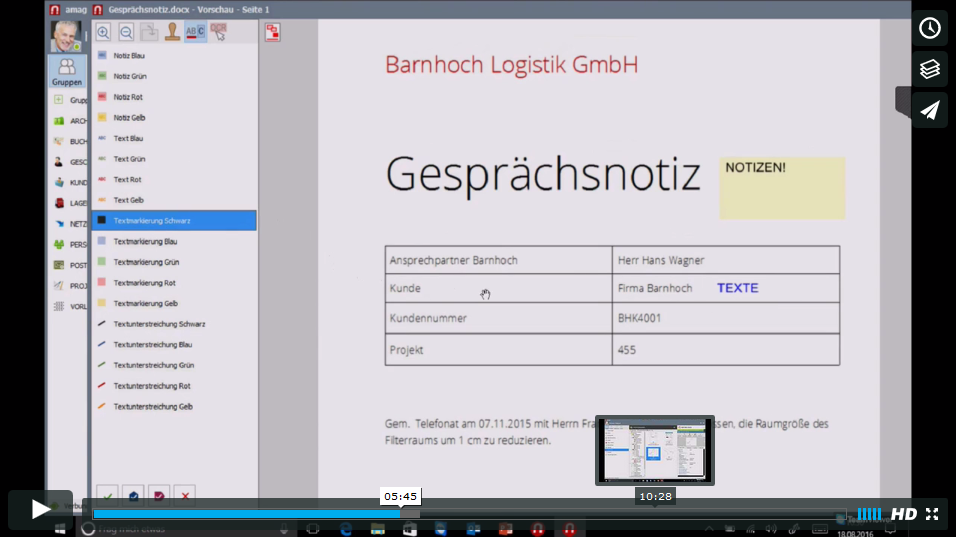The image size is (956, 537).
Task: Adjust the video volume bars
Action: [869, 514]
